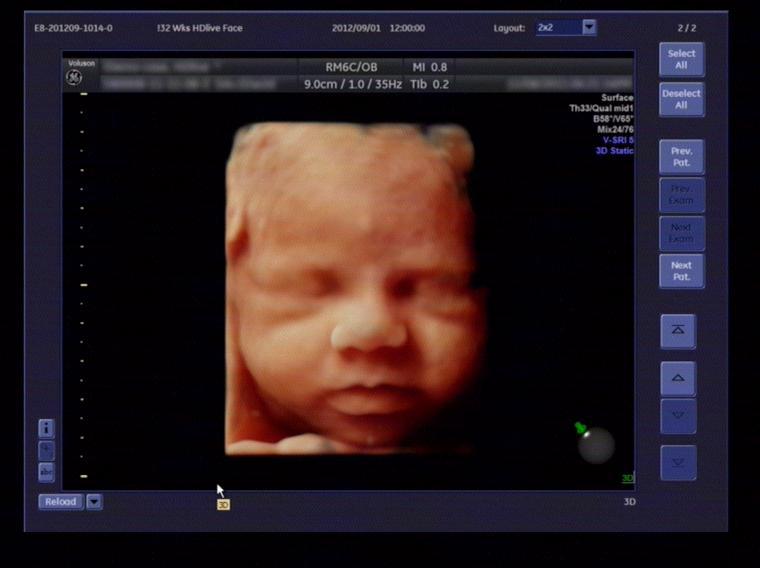Viewport: 760px width, 568px height.
Task: Go to previous patient with Prev. Pat.
Action: 681,157
